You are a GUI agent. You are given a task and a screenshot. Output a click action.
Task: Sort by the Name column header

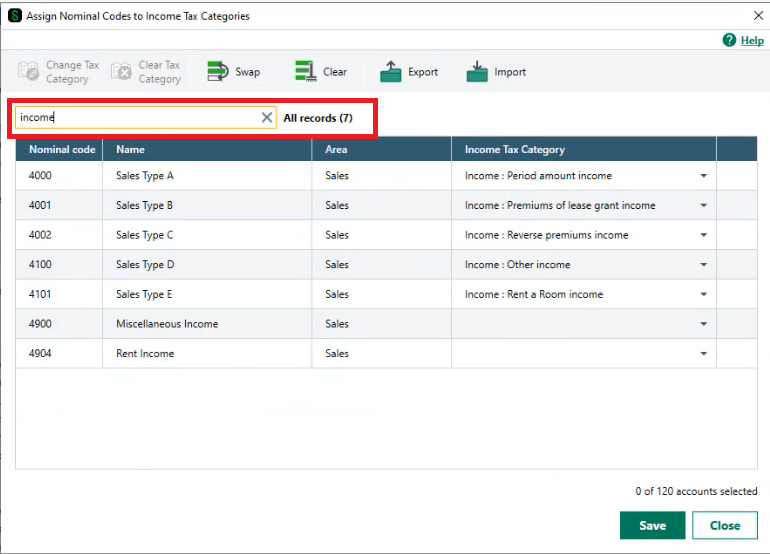207,149
